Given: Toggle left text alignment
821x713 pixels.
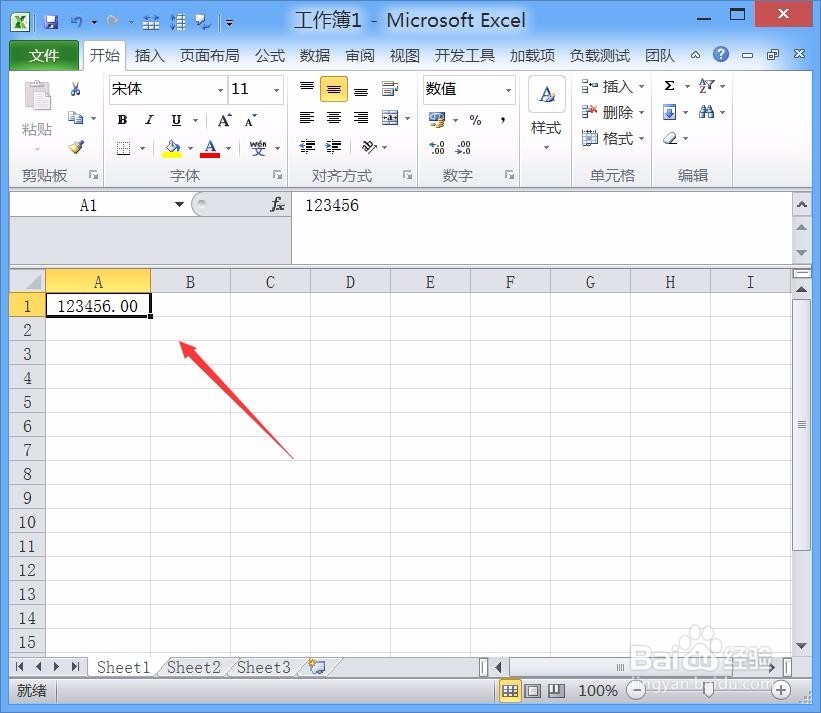Looking at the screenshot, I should click(x=307, y=118).
